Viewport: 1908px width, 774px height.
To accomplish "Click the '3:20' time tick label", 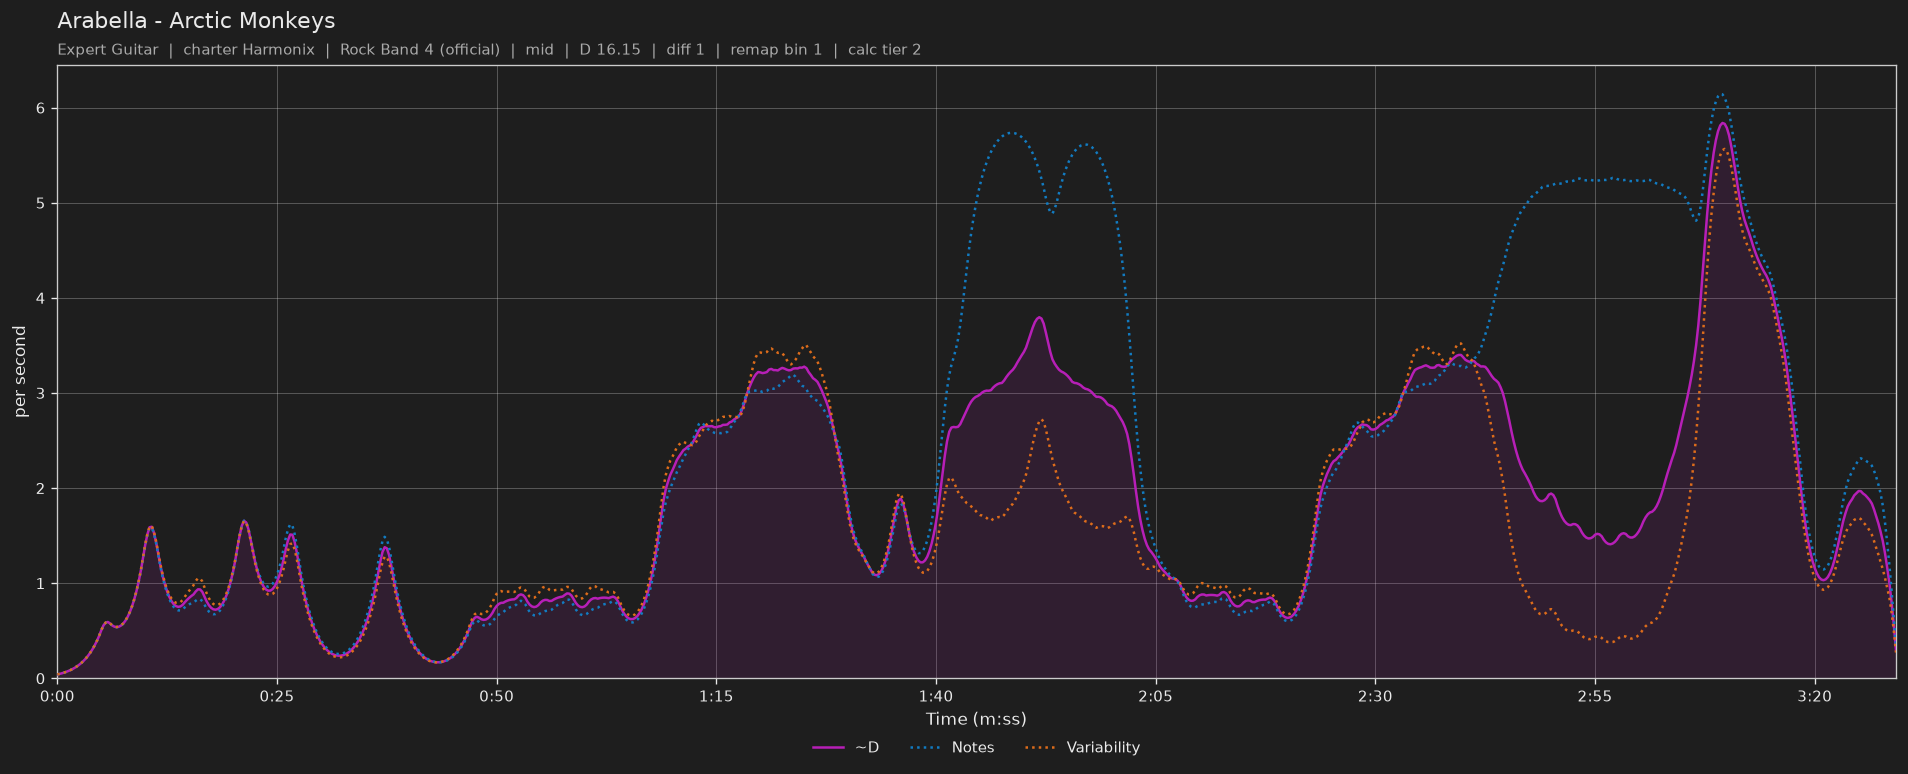I will pyautogui.click(x=1815, y=696).
